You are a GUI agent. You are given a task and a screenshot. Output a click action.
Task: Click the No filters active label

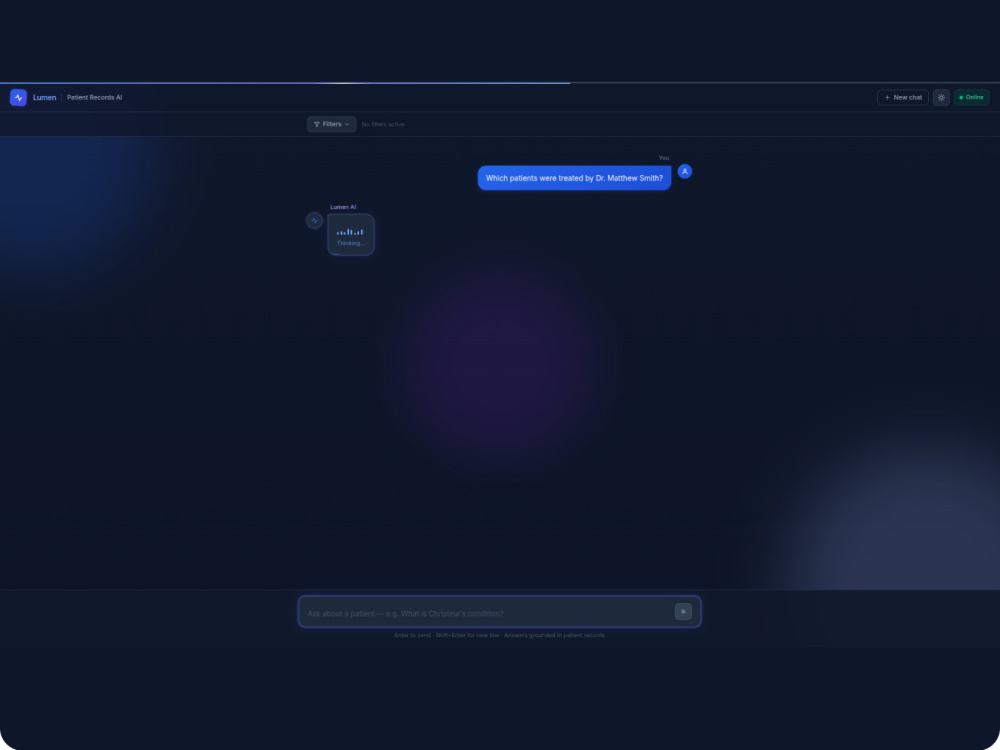coord(383,124)
